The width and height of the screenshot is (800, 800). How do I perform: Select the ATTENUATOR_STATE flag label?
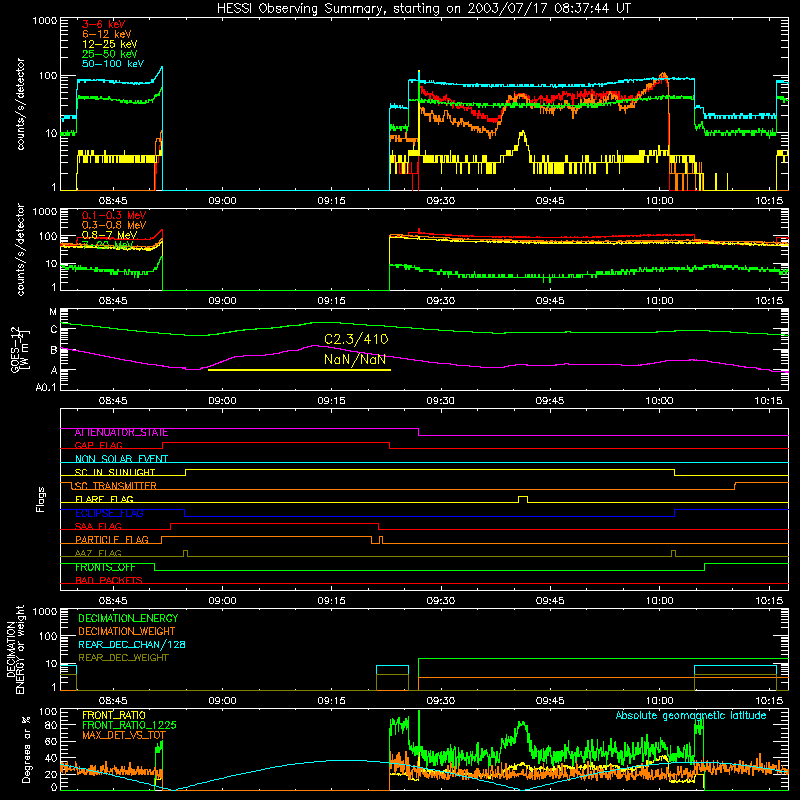click(x=121, y=433)
